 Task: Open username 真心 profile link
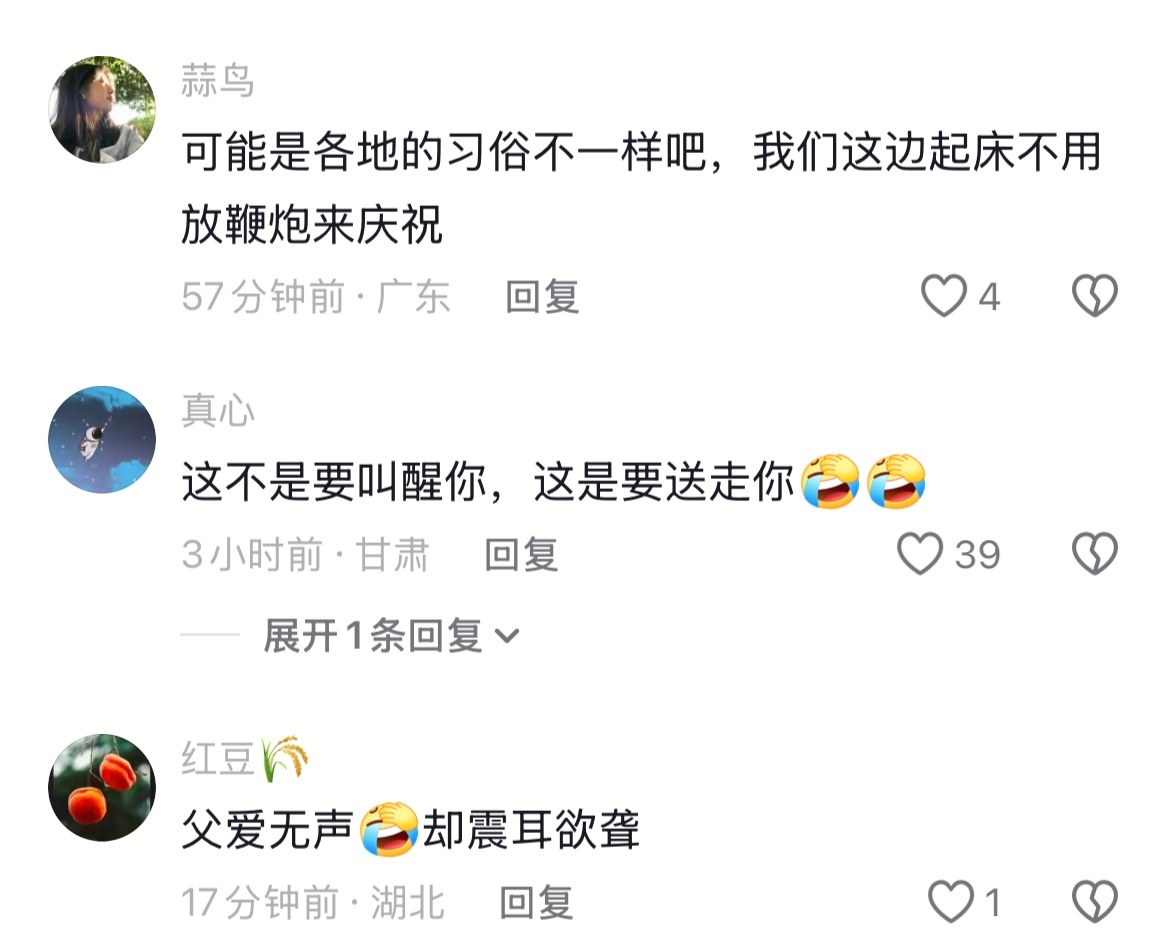217,410
